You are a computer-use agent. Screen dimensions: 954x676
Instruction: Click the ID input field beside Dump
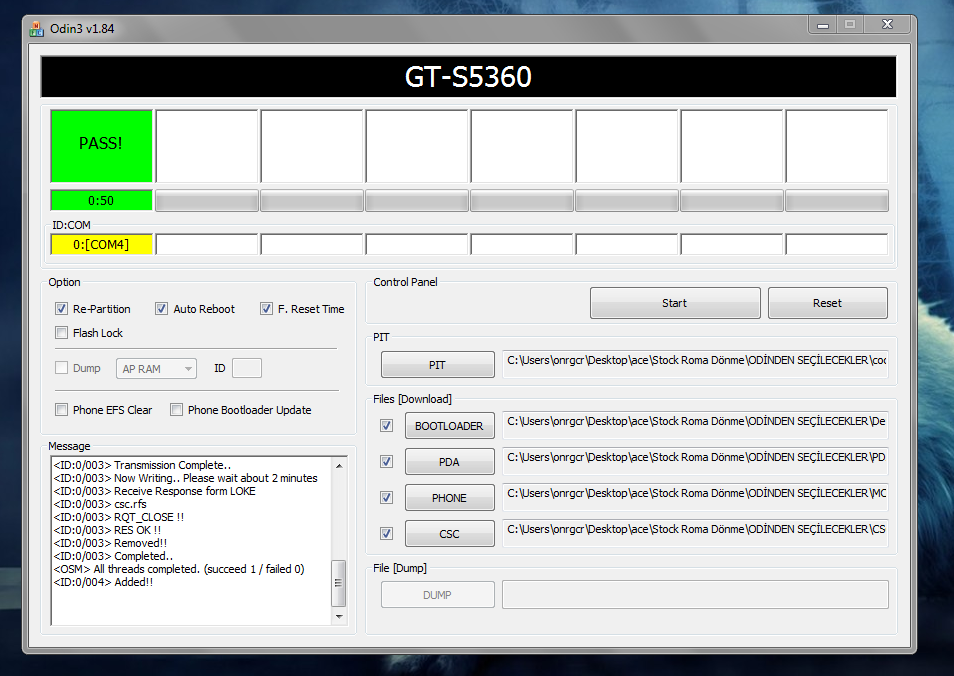tap(247, 368)
